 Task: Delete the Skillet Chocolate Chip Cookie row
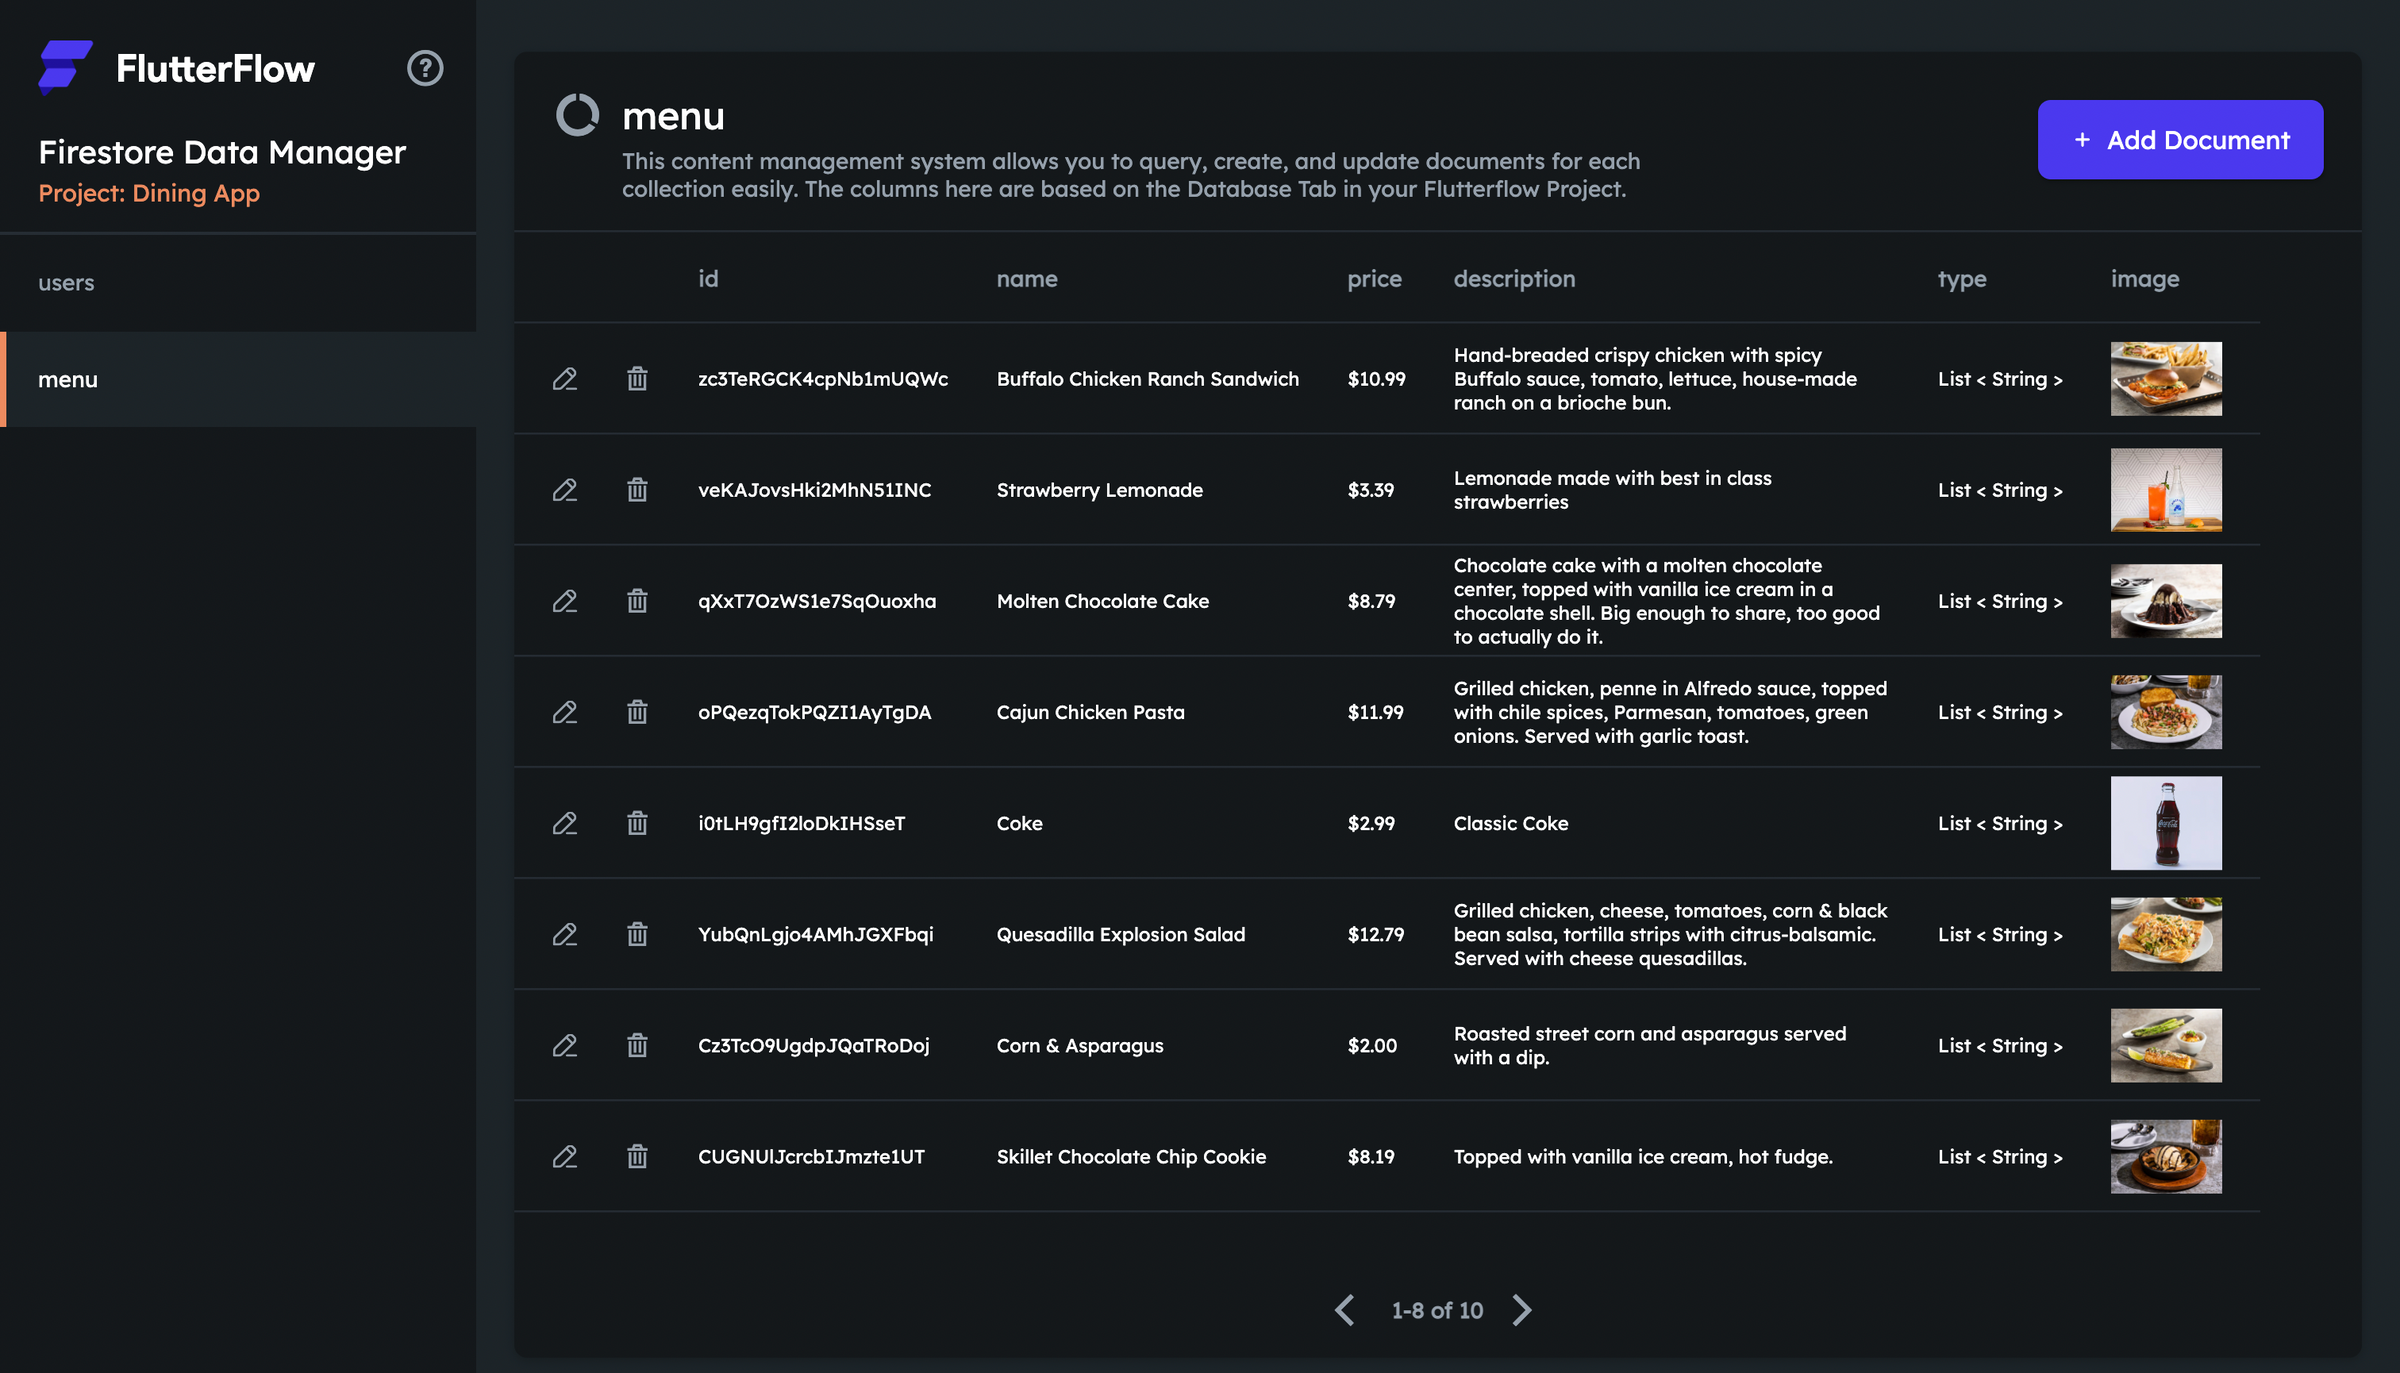coord(637,1157)
